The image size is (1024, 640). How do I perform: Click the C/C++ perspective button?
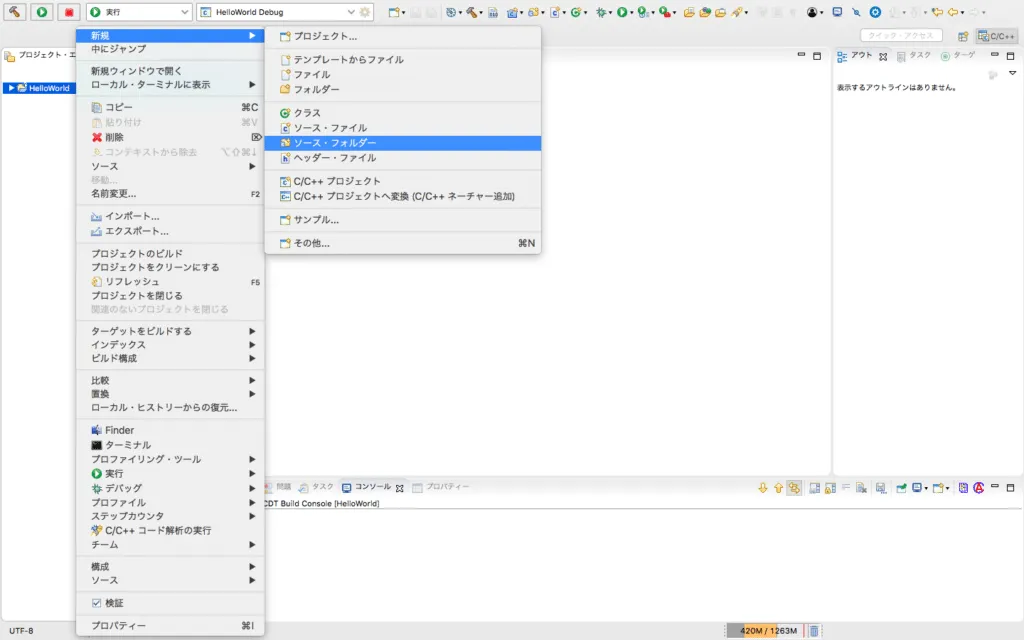pos(997,36)
